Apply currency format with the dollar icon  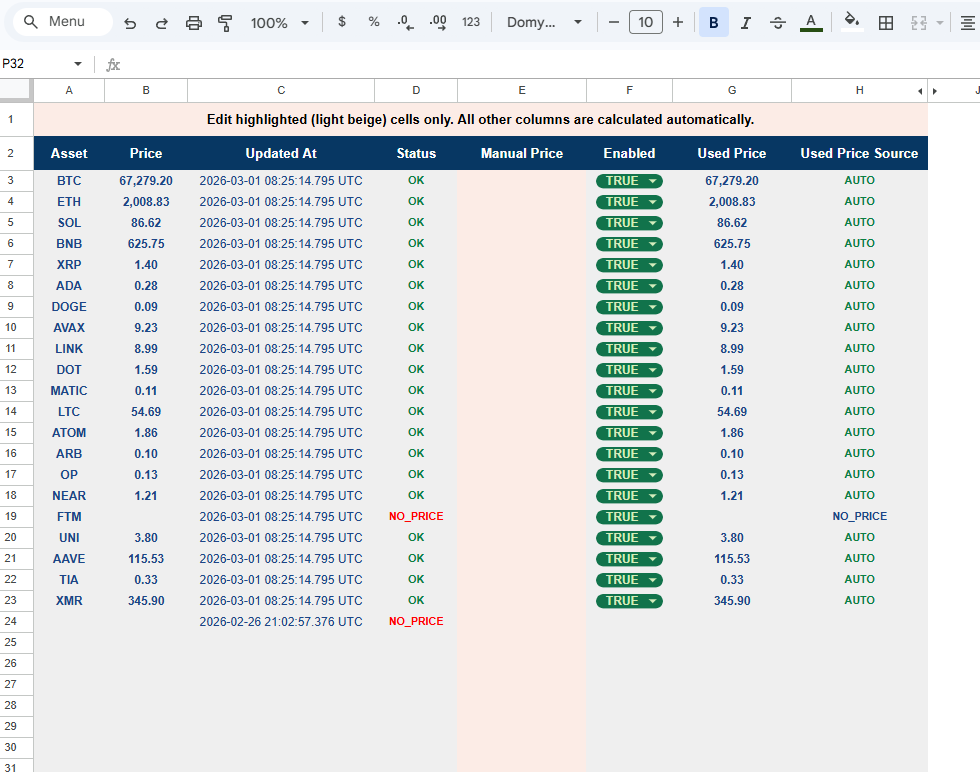(342, 21)
